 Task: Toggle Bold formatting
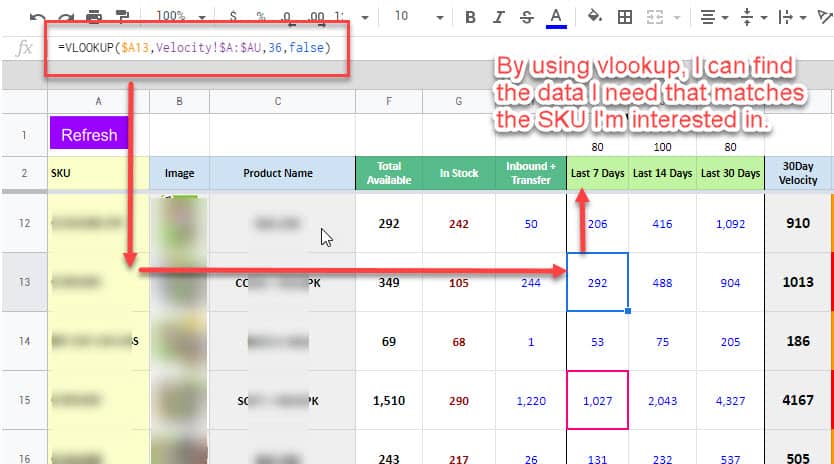pyautogui.click(x=471, y=17)
